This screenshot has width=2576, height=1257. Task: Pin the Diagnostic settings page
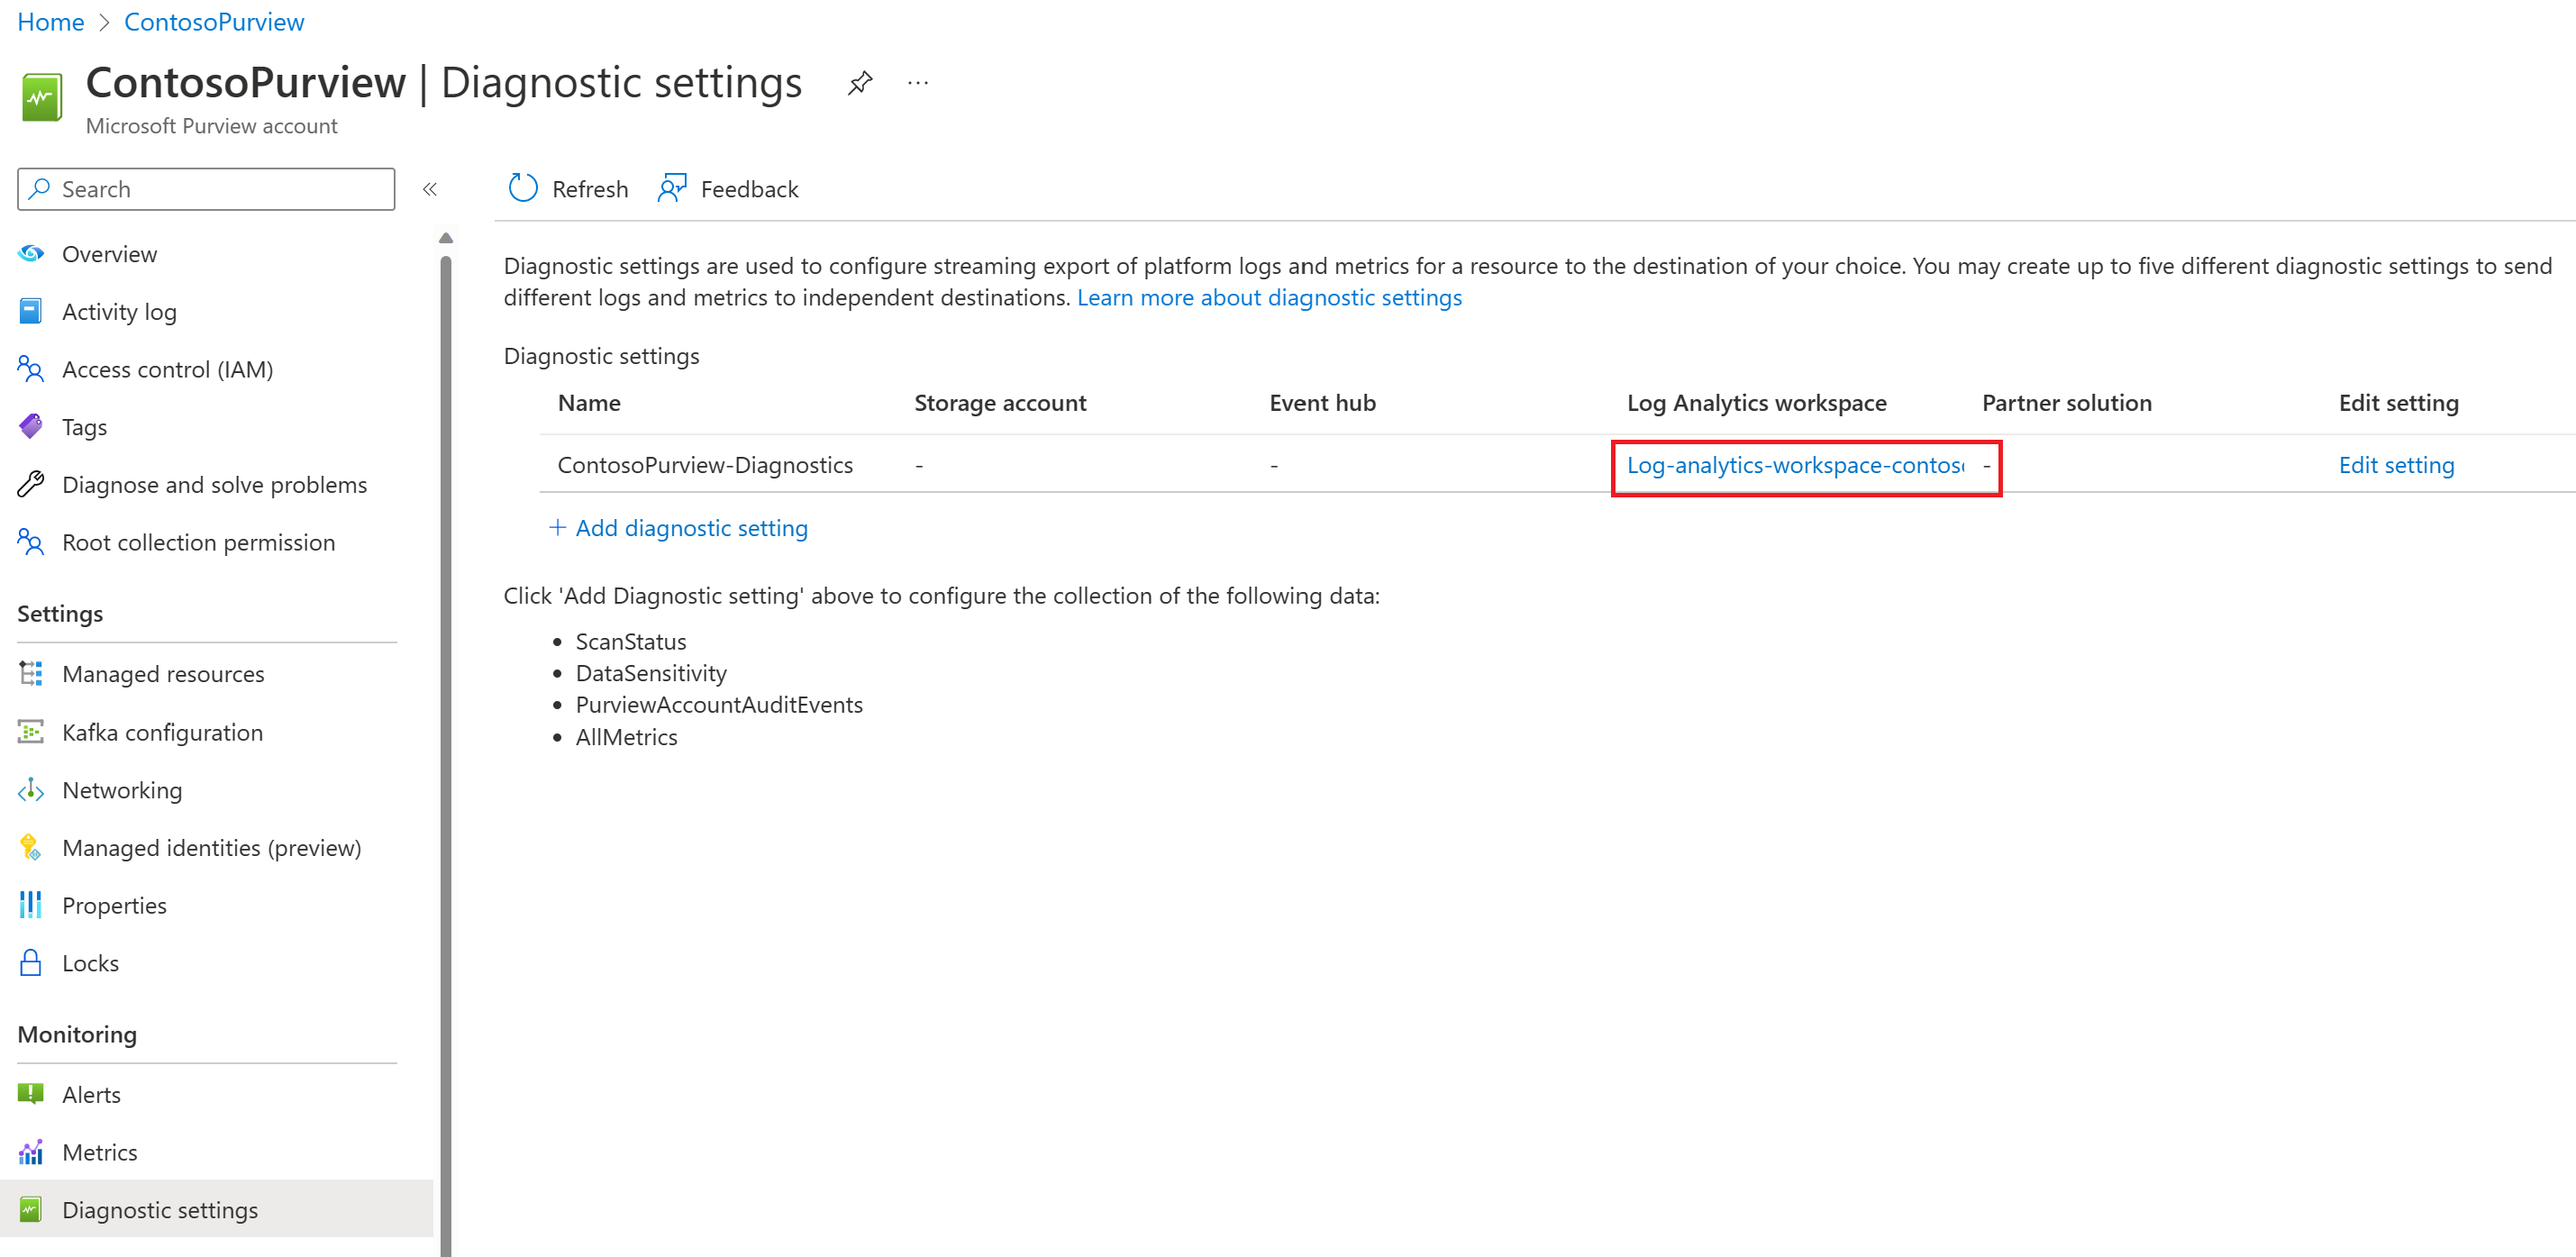point(859,83)
